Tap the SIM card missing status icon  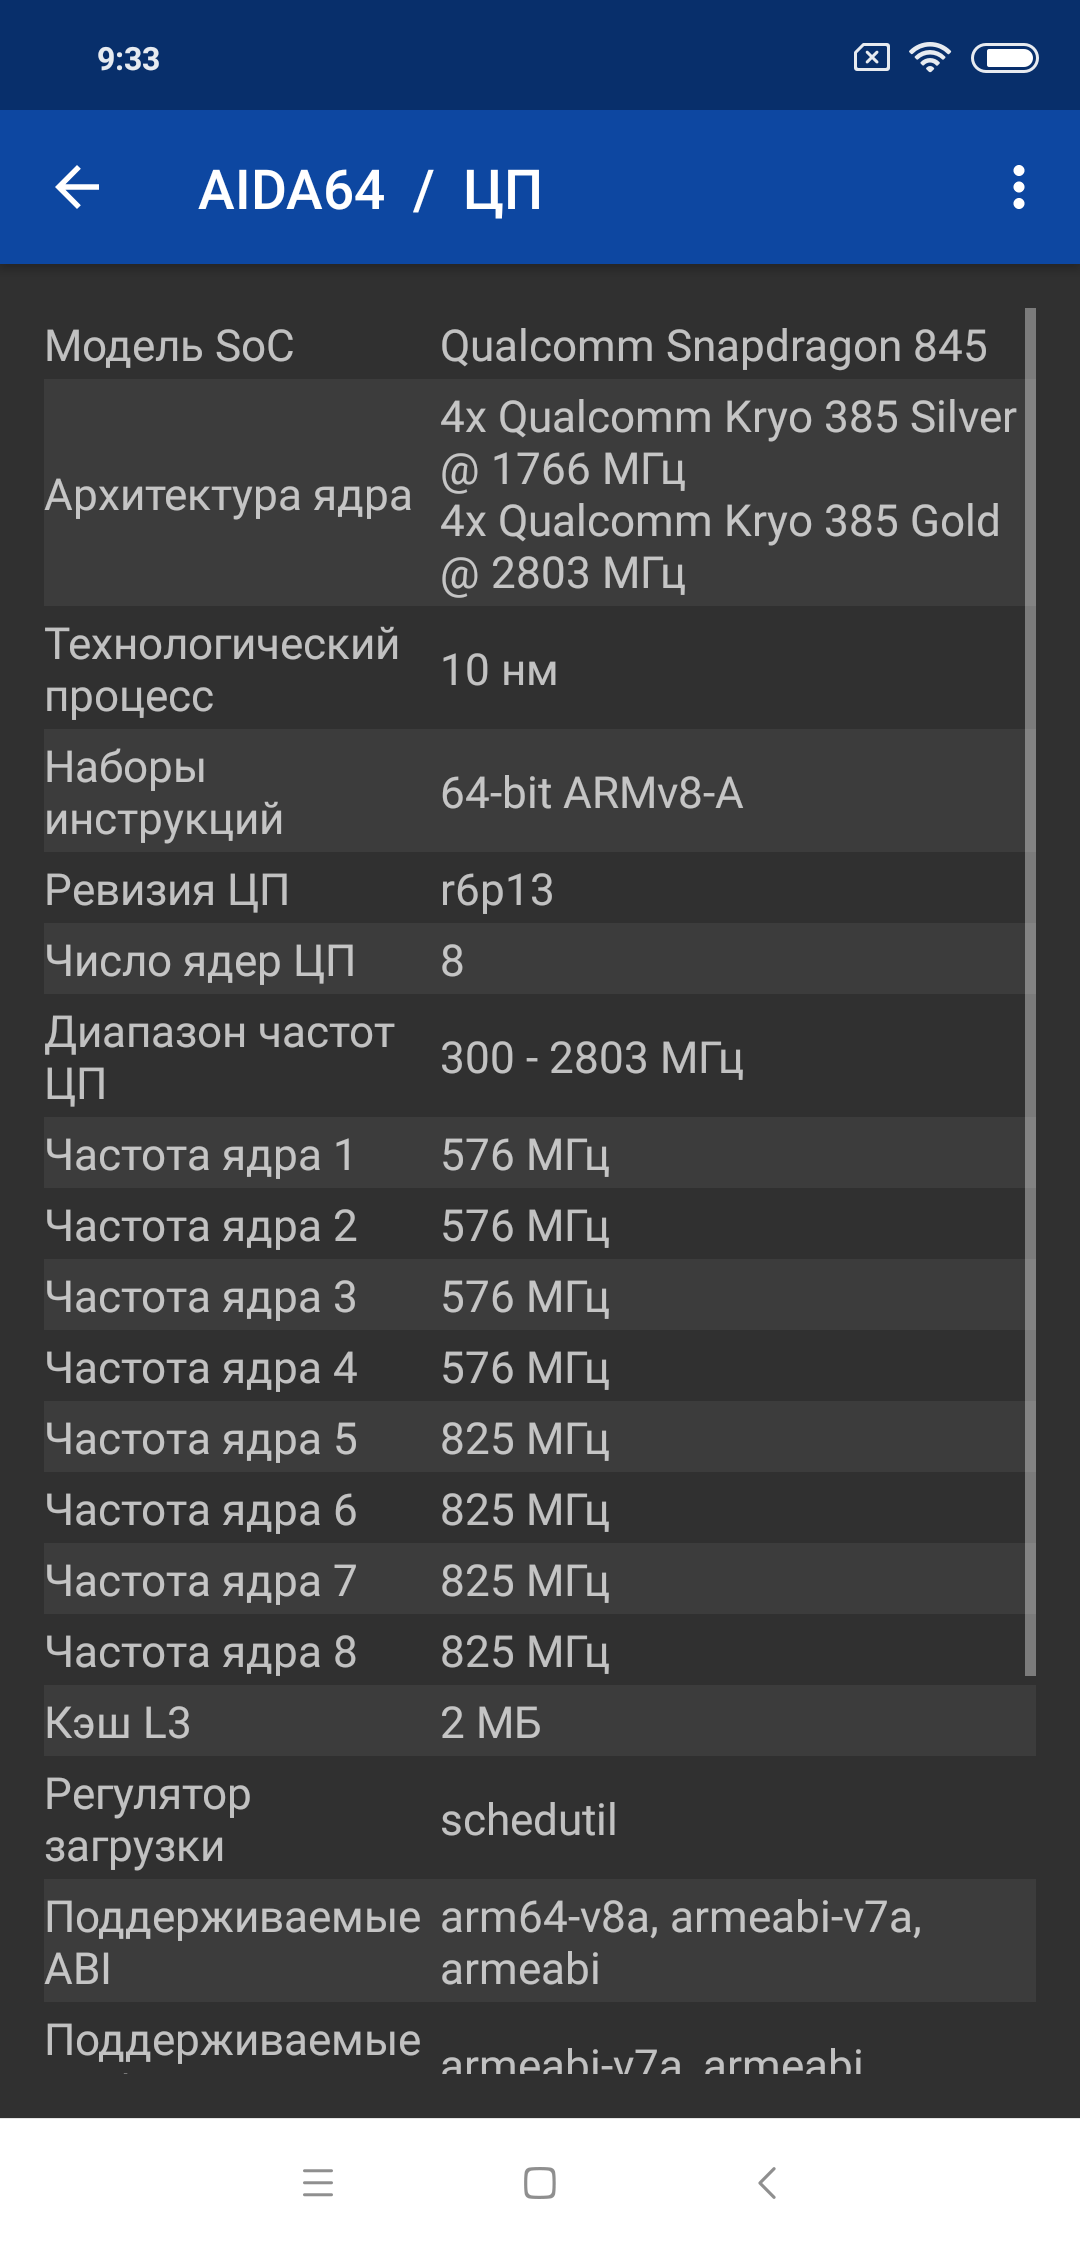click(x=871, y=58)
